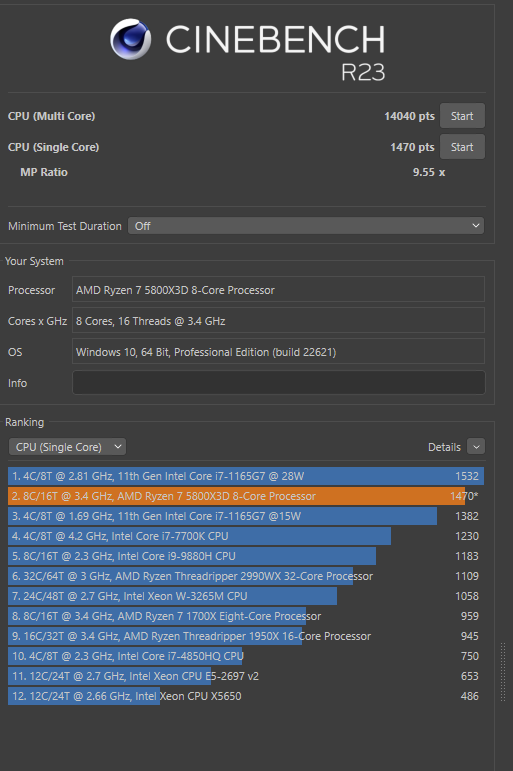The image size is (513, 771).
Task: Select ranking row 12 Xeon X5650
Action: [x=246, y=696]
